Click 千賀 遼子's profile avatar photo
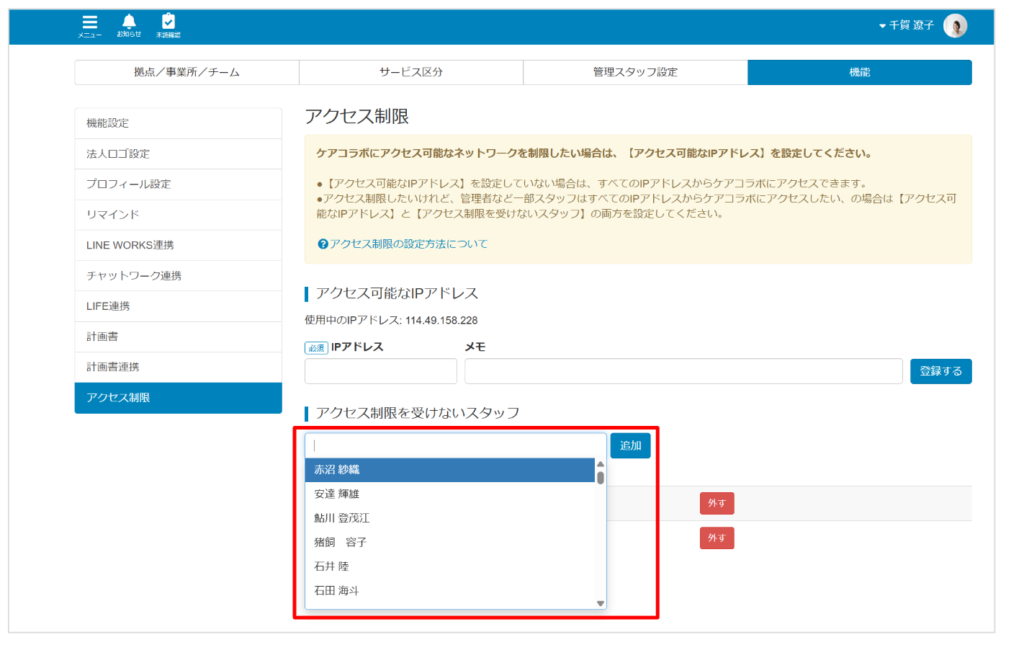Image resolution: width=1024 pixels, height=645 pixels. click(956, 26)
